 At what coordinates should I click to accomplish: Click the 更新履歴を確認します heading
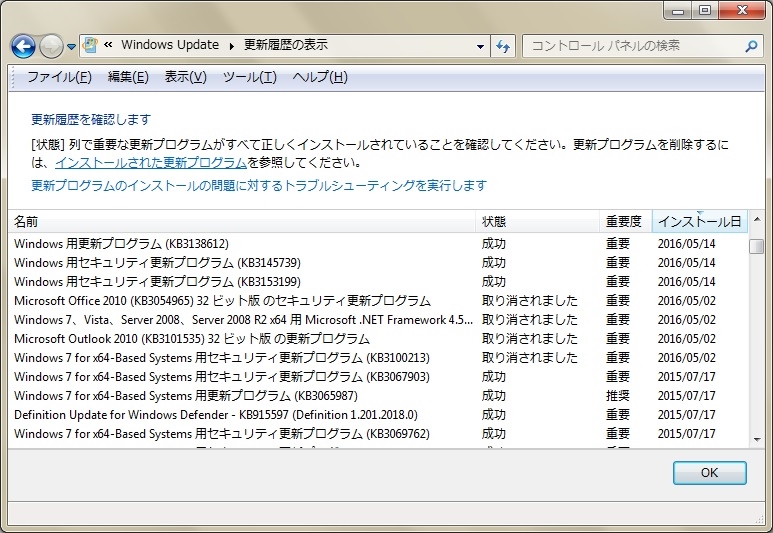point(91,119)
